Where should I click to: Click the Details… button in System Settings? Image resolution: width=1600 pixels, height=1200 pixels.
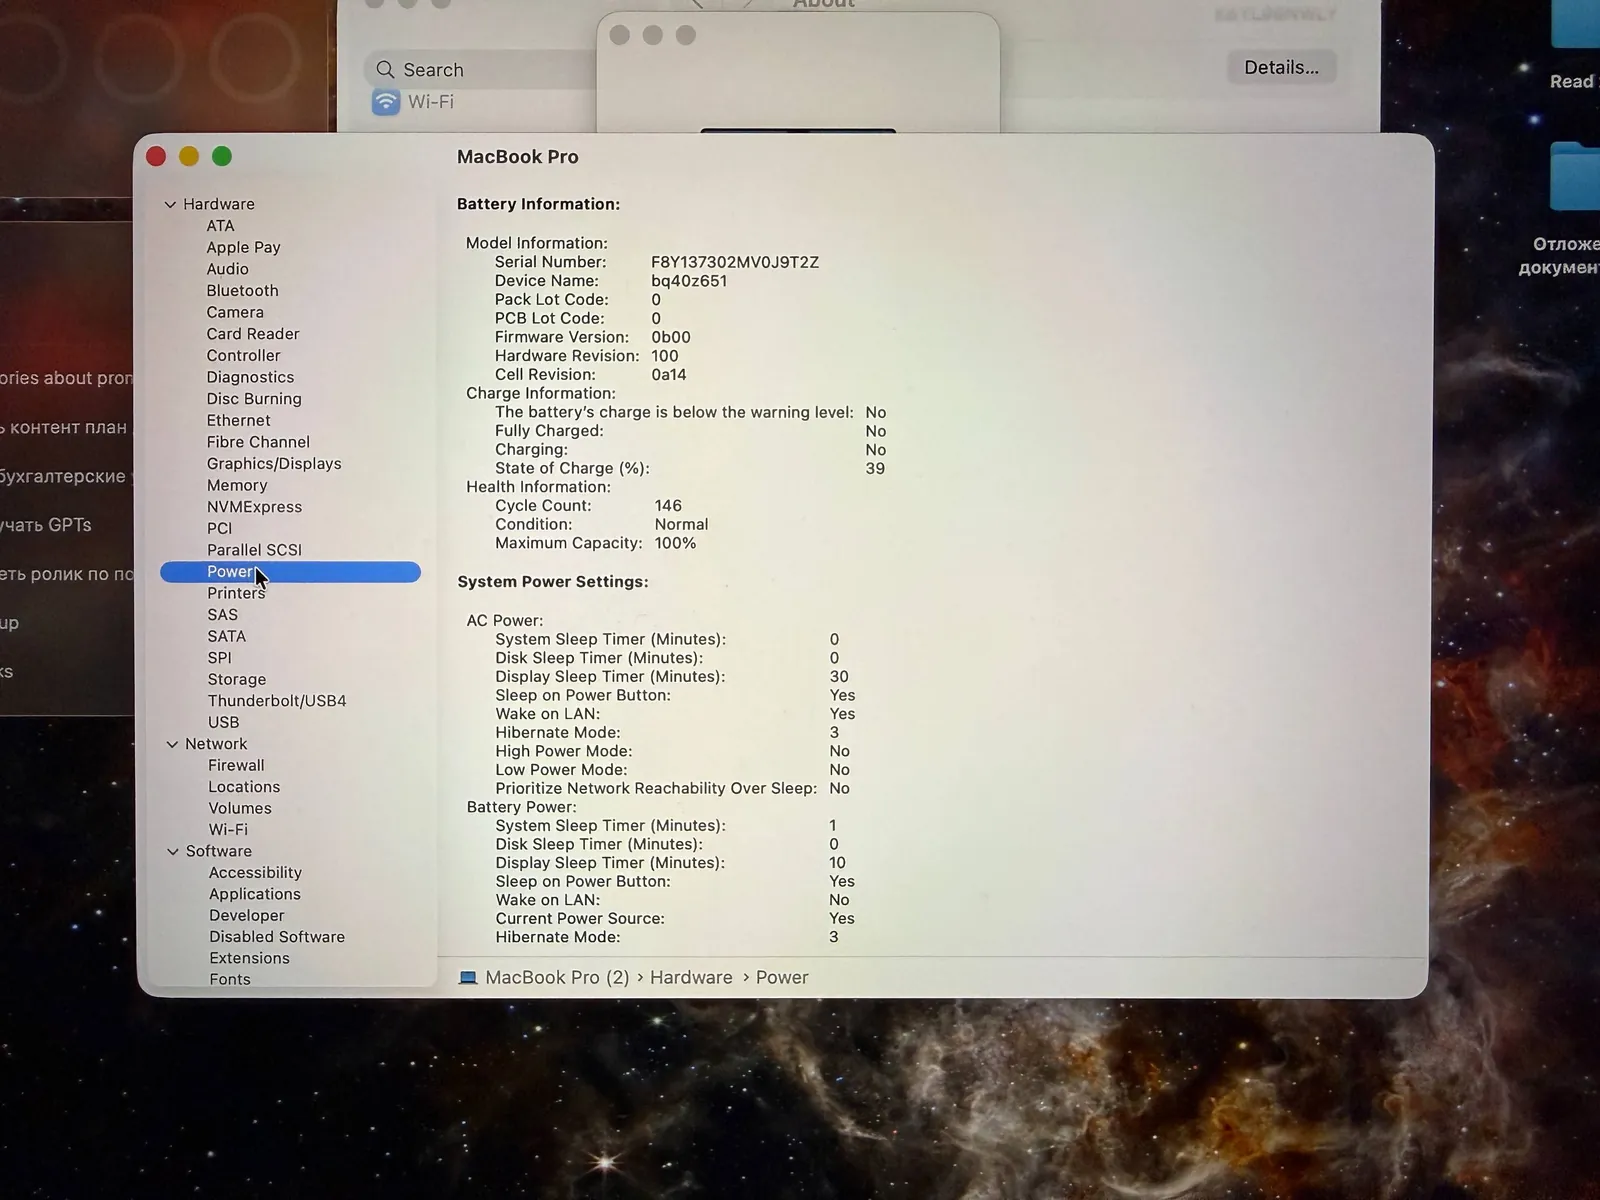pos(1281,68)
